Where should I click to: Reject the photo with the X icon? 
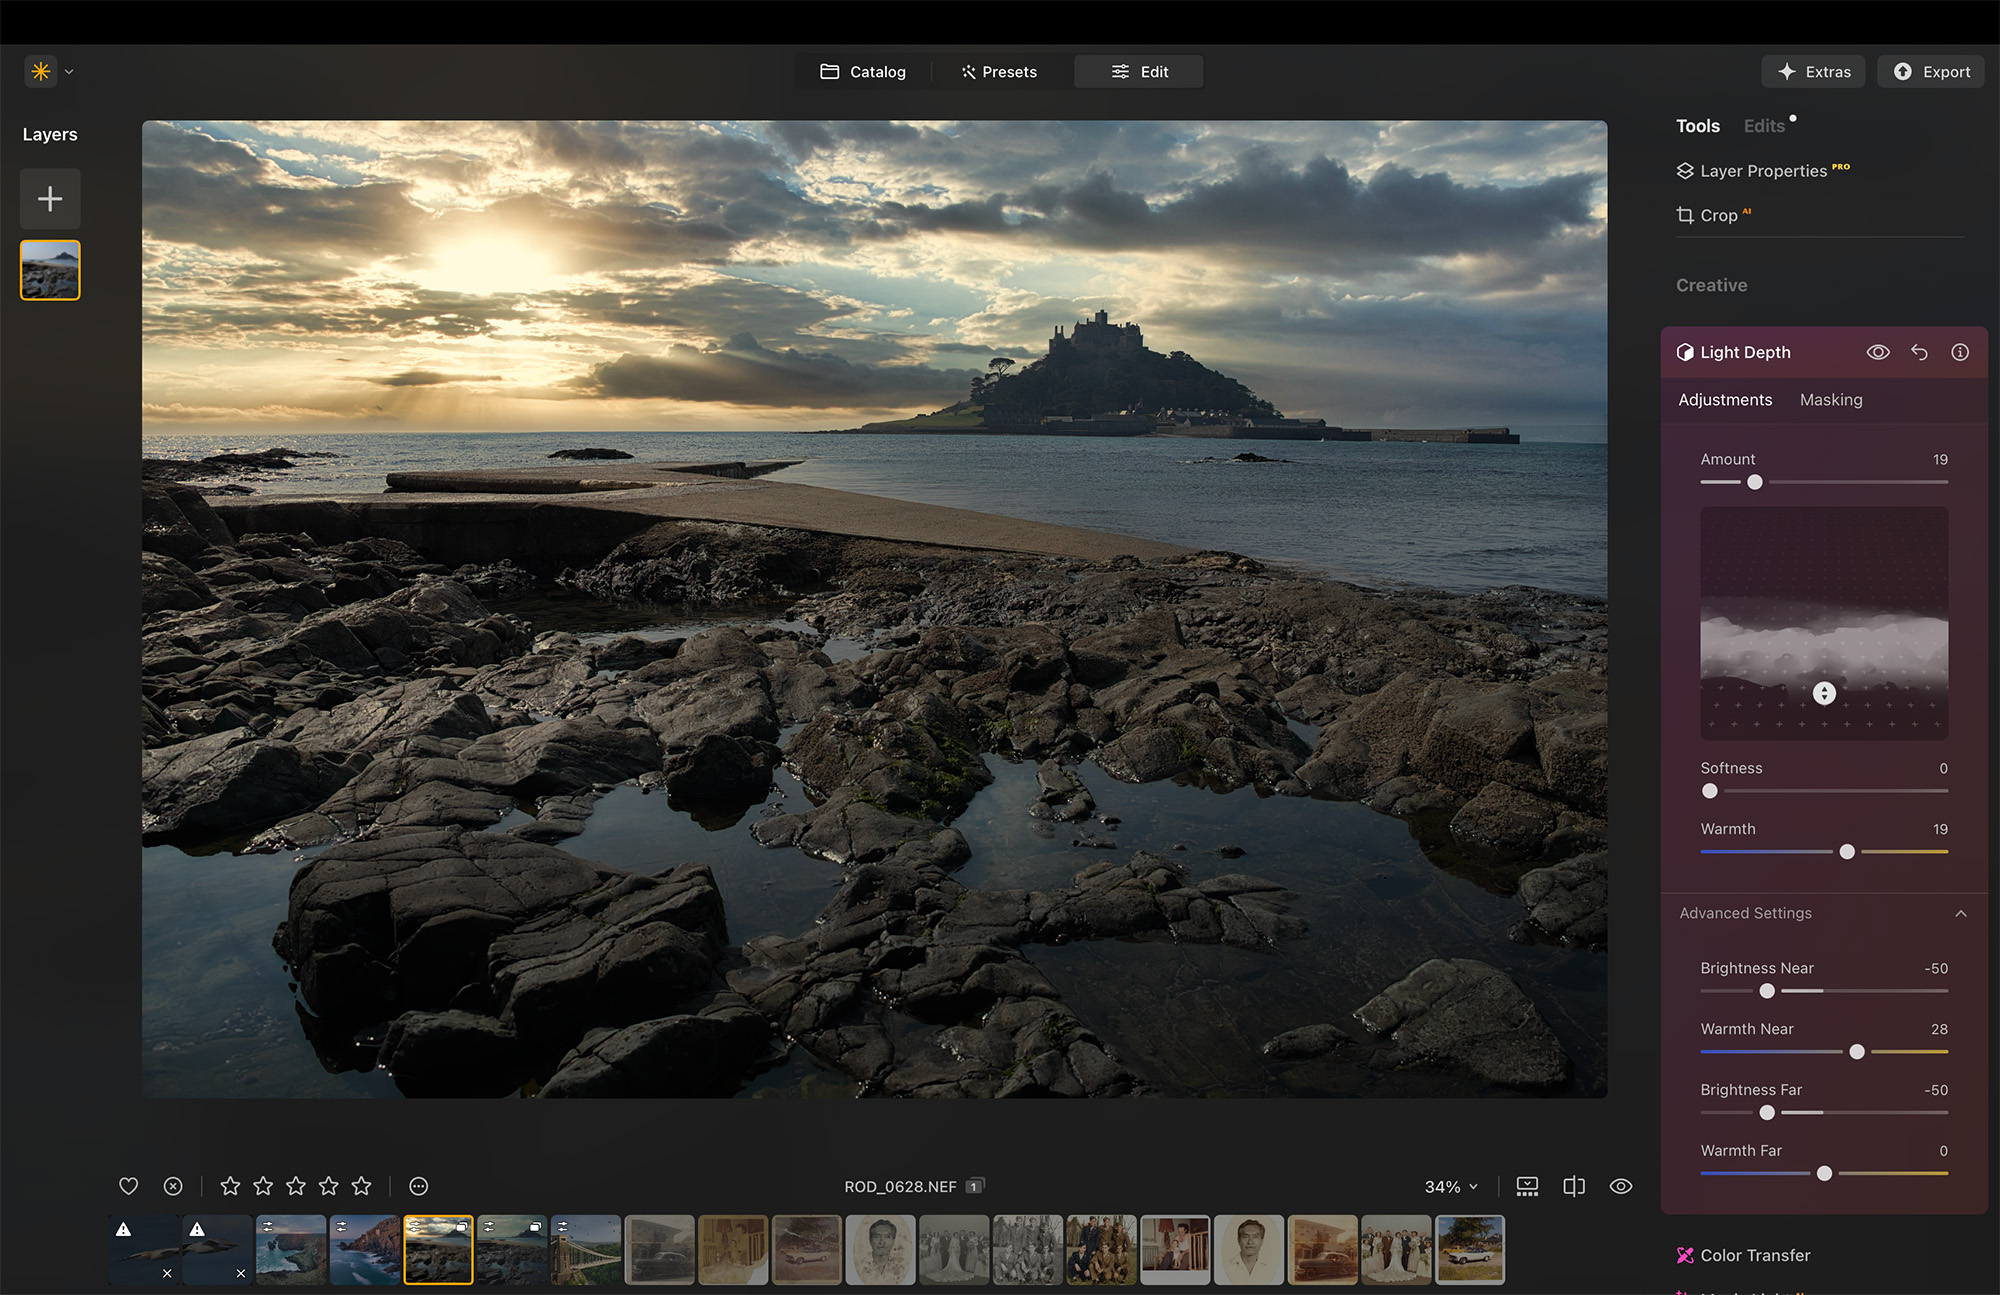click(173, 1185)
